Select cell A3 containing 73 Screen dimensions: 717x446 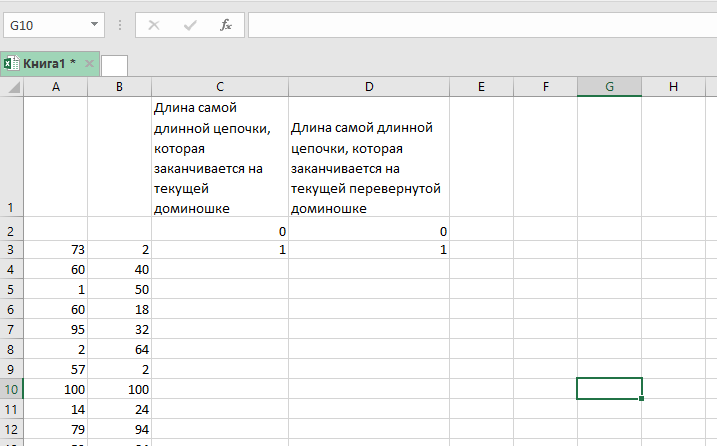(x=55, y=250)
